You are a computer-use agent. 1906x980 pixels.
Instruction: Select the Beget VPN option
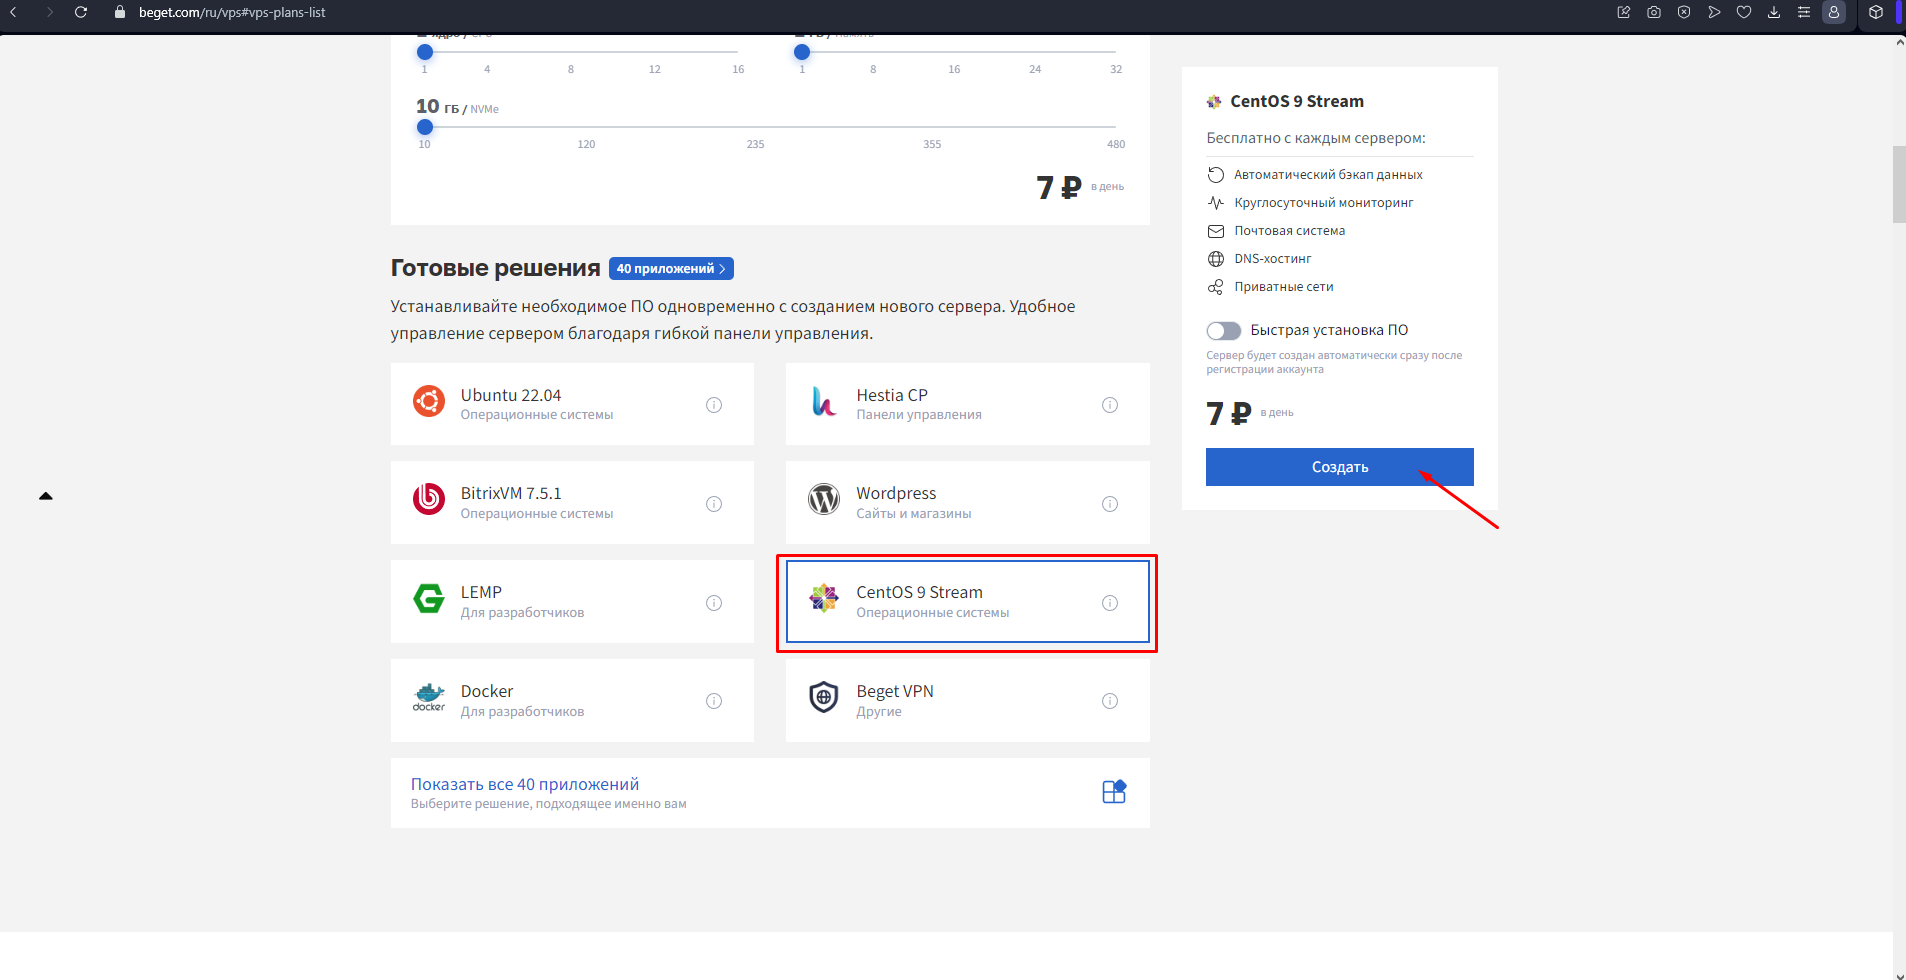point(968,700)
